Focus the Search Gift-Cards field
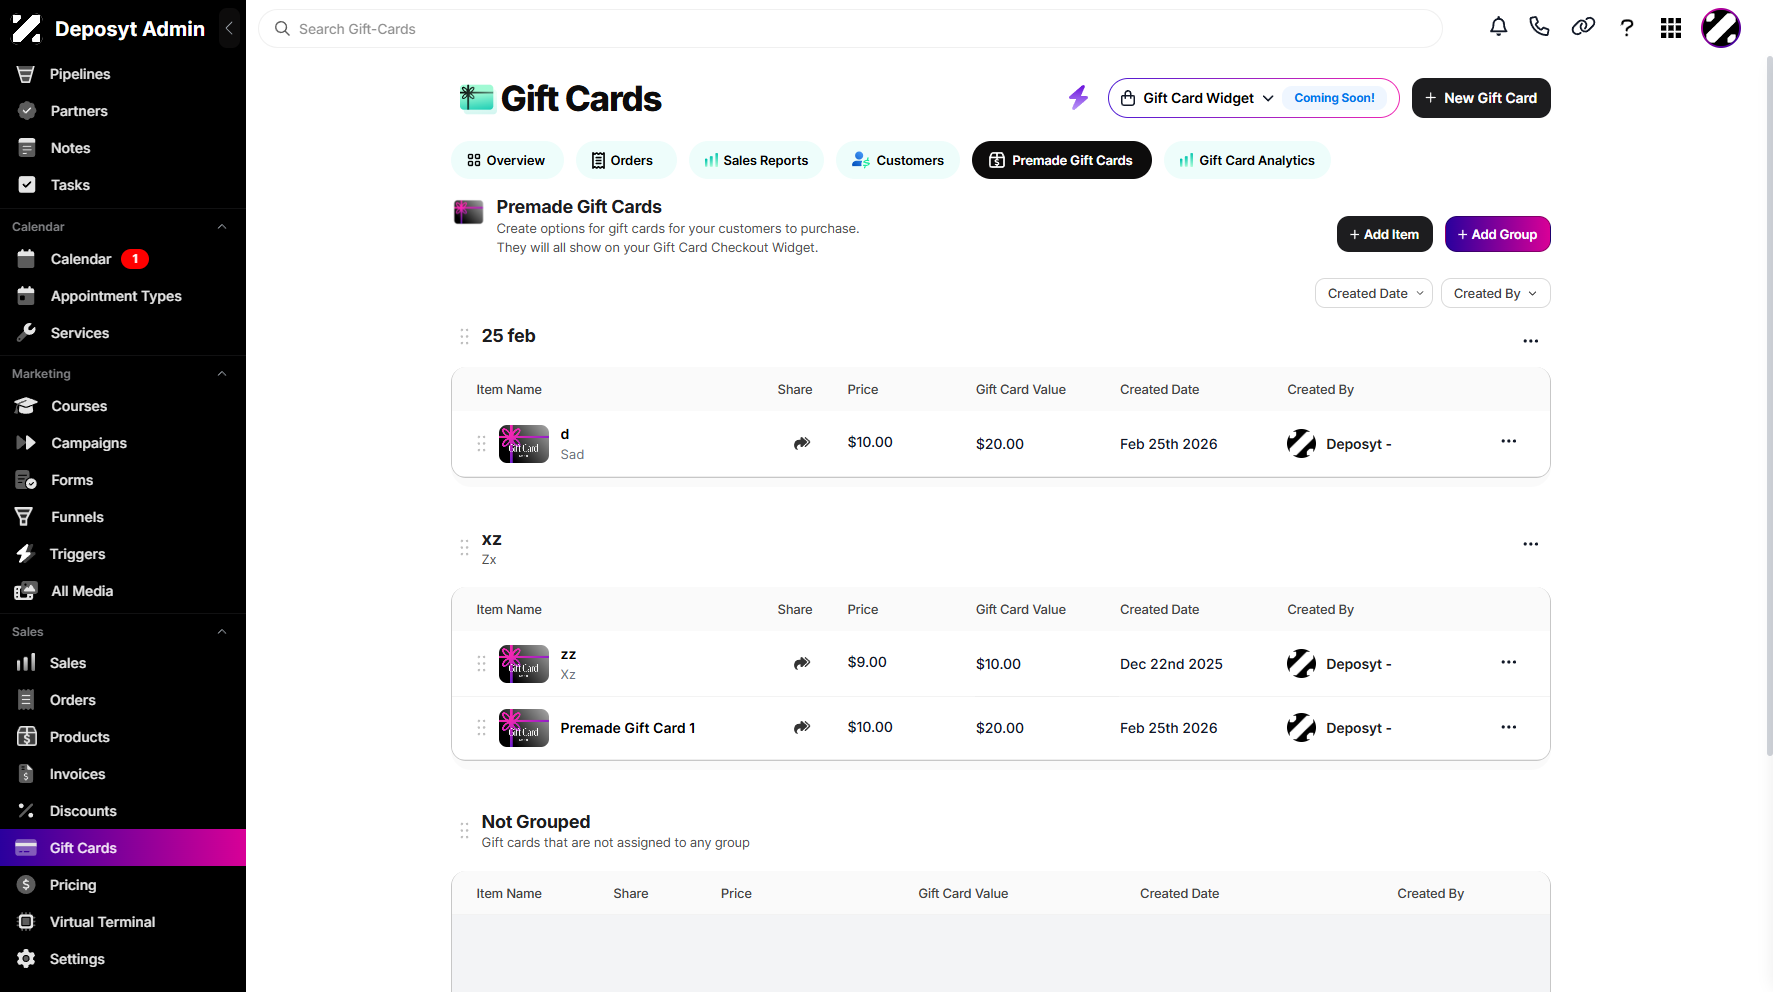Screen dimensions: 1773x992 point(850,29)
